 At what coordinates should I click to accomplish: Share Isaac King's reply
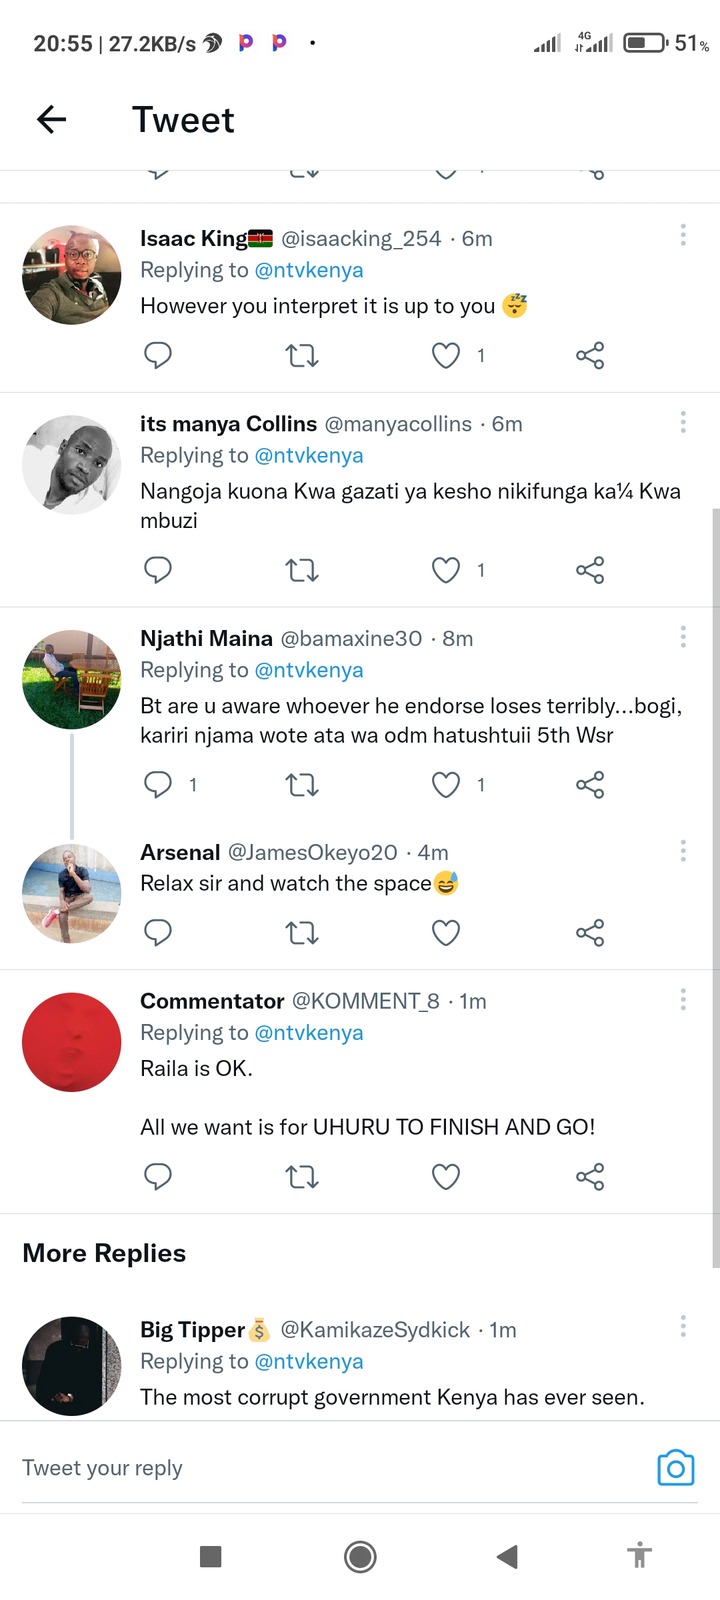point(590,355)
